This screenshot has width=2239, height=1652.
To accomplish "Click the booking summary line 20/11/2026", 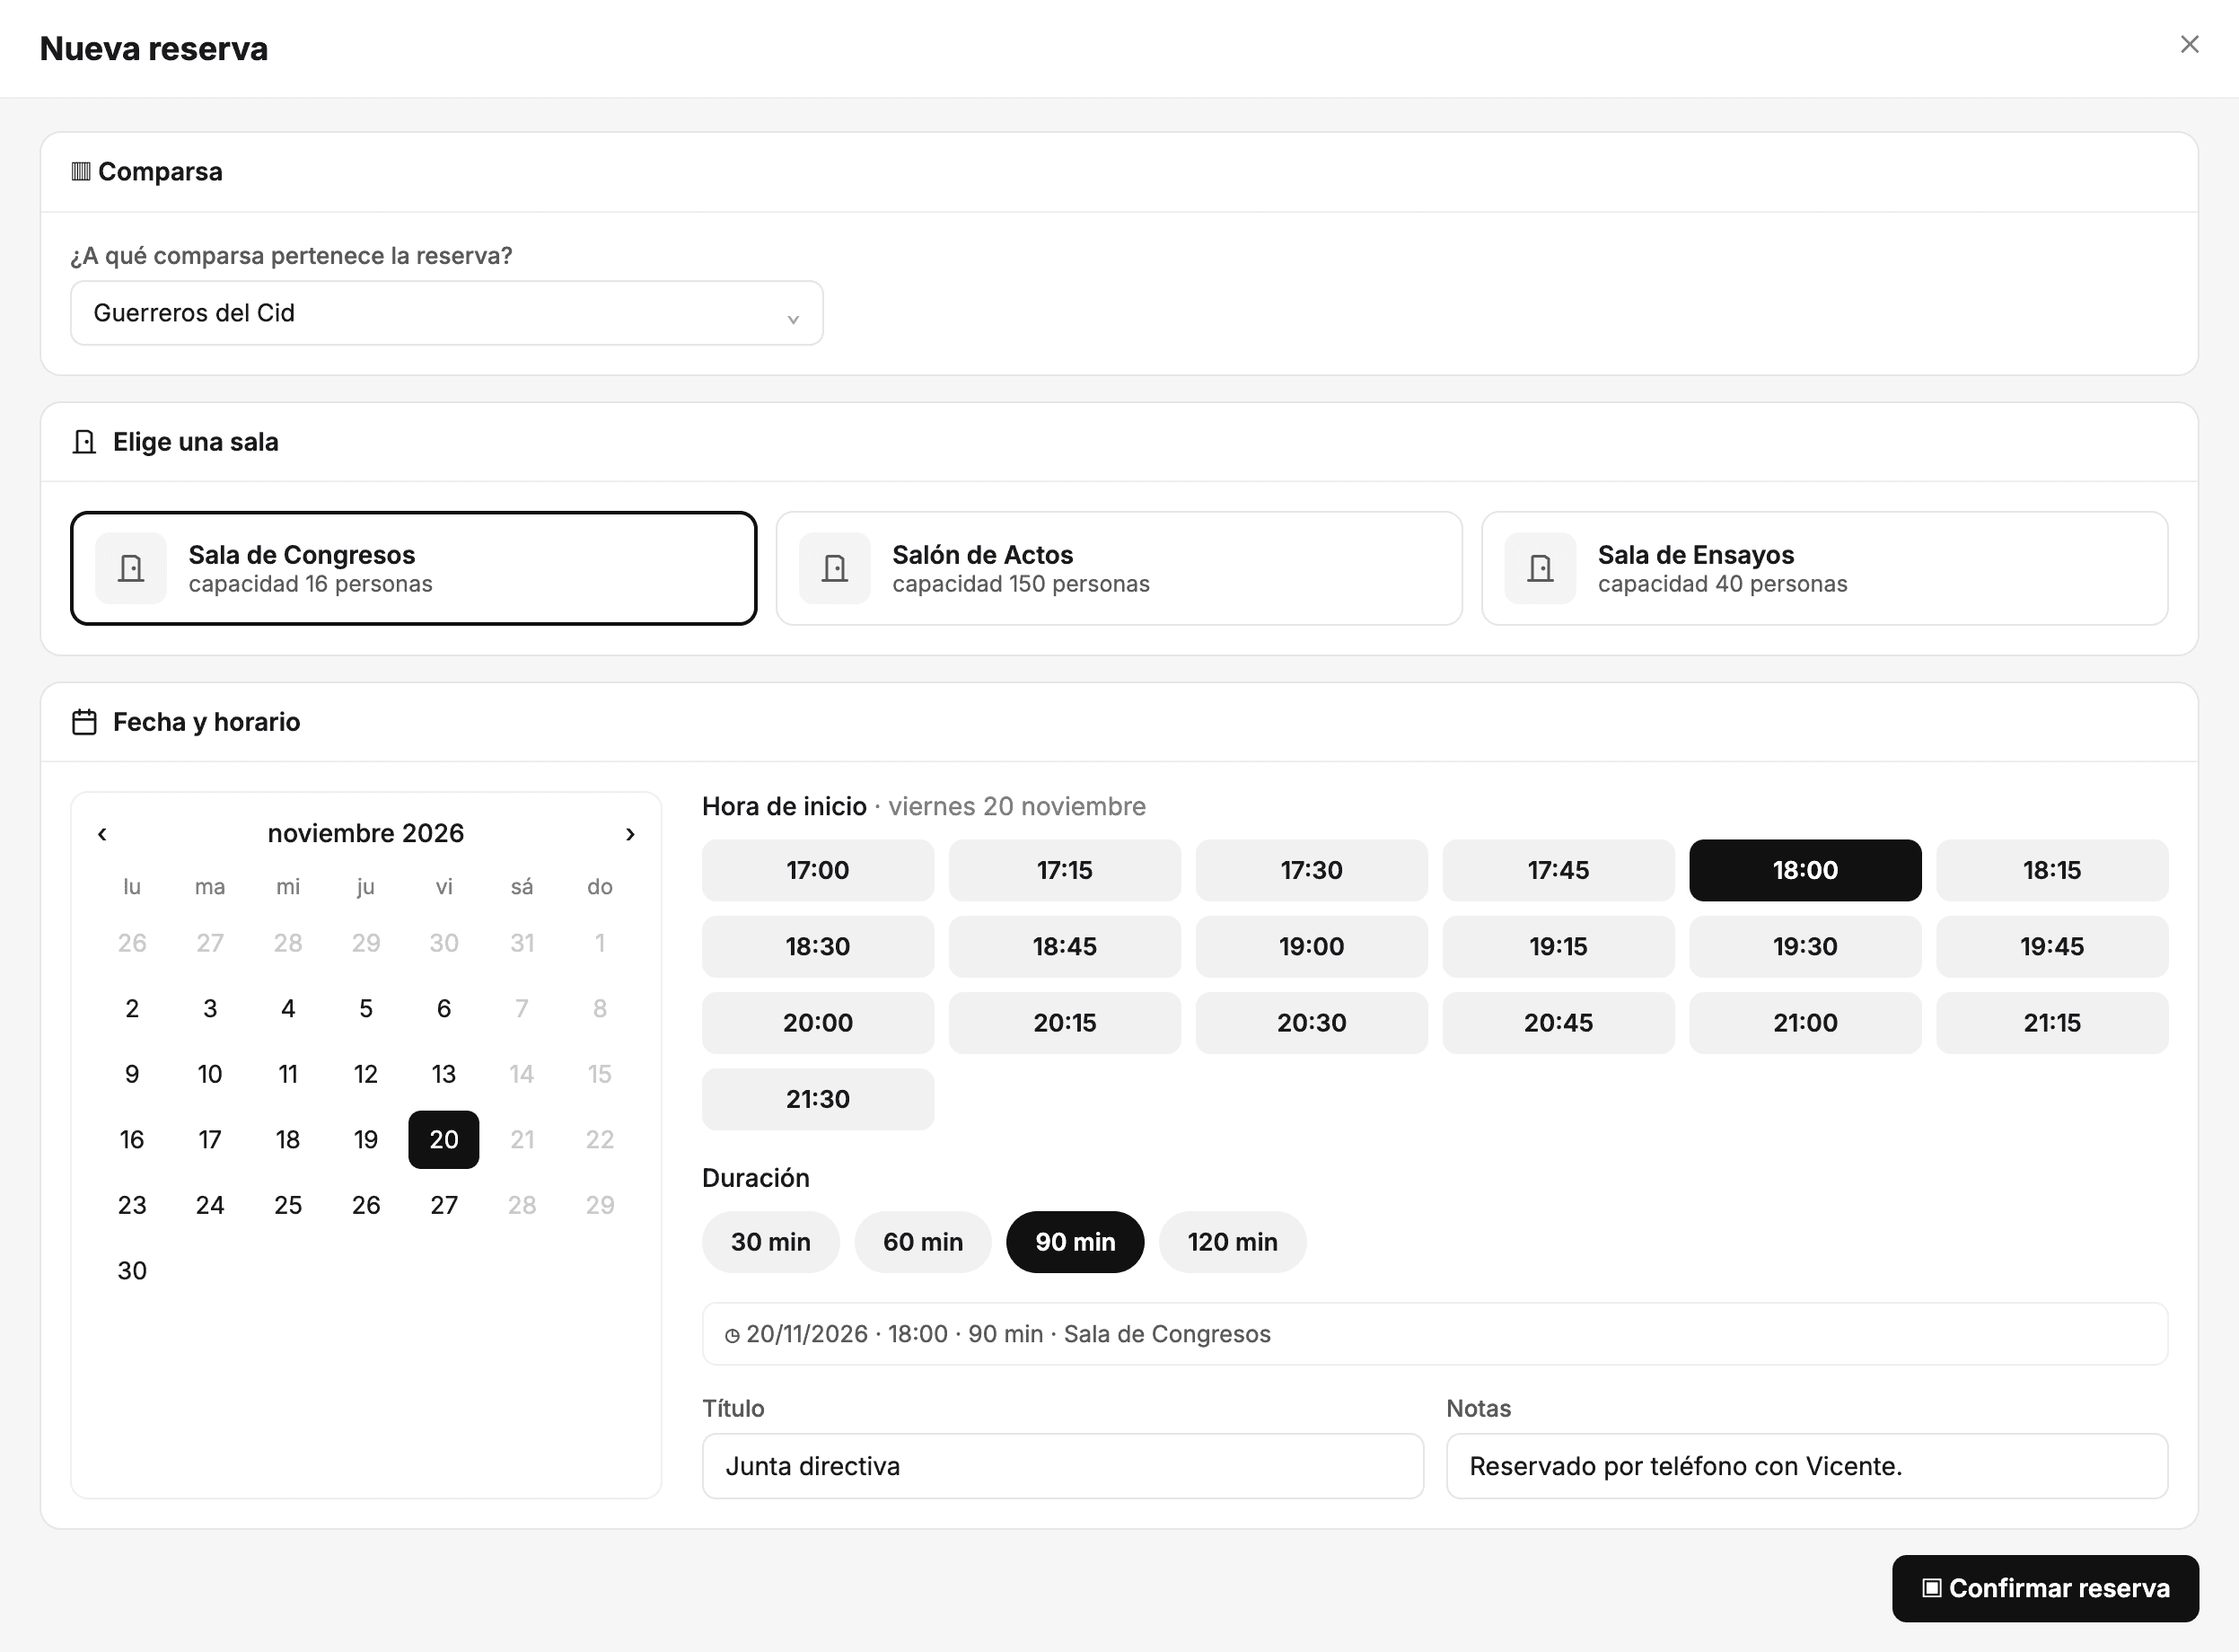I will point(1435,1334).
